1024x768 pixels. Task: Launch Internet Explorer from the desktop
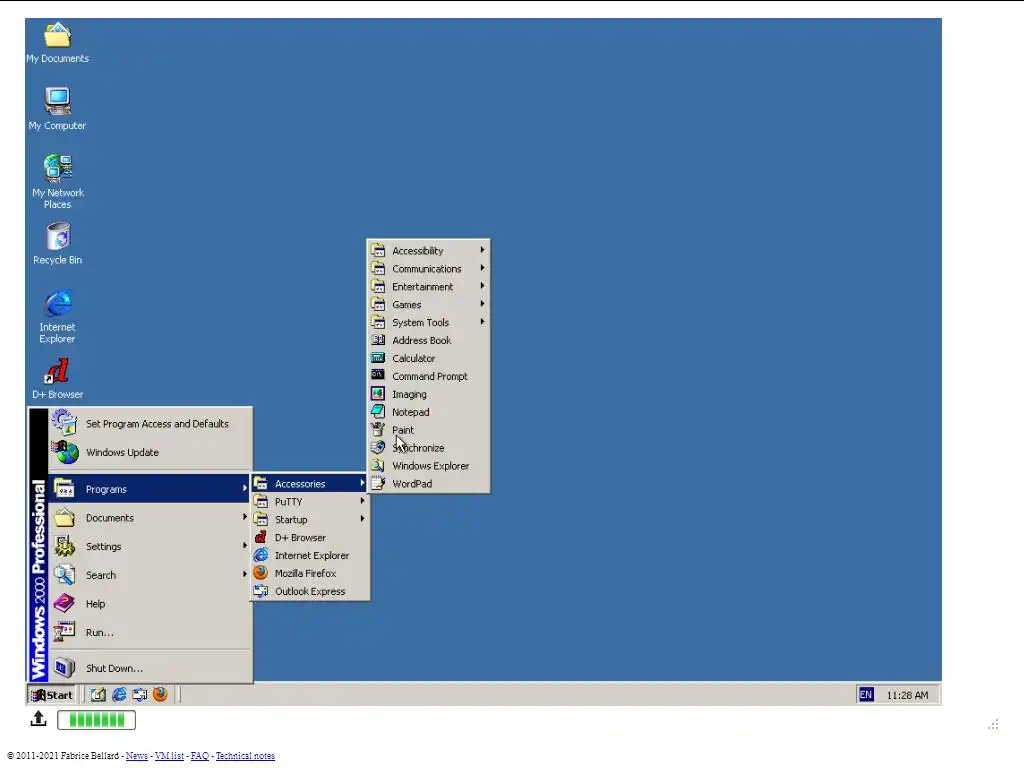coord(57,317)
